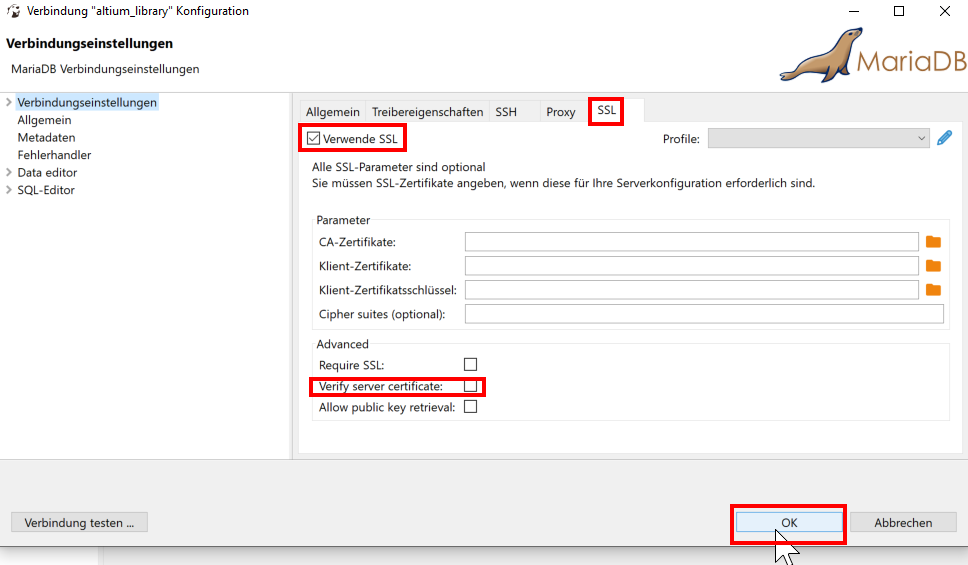Expand the SQL-Editor tree node
The image size is (968, 565).
[x=9, y=190]
